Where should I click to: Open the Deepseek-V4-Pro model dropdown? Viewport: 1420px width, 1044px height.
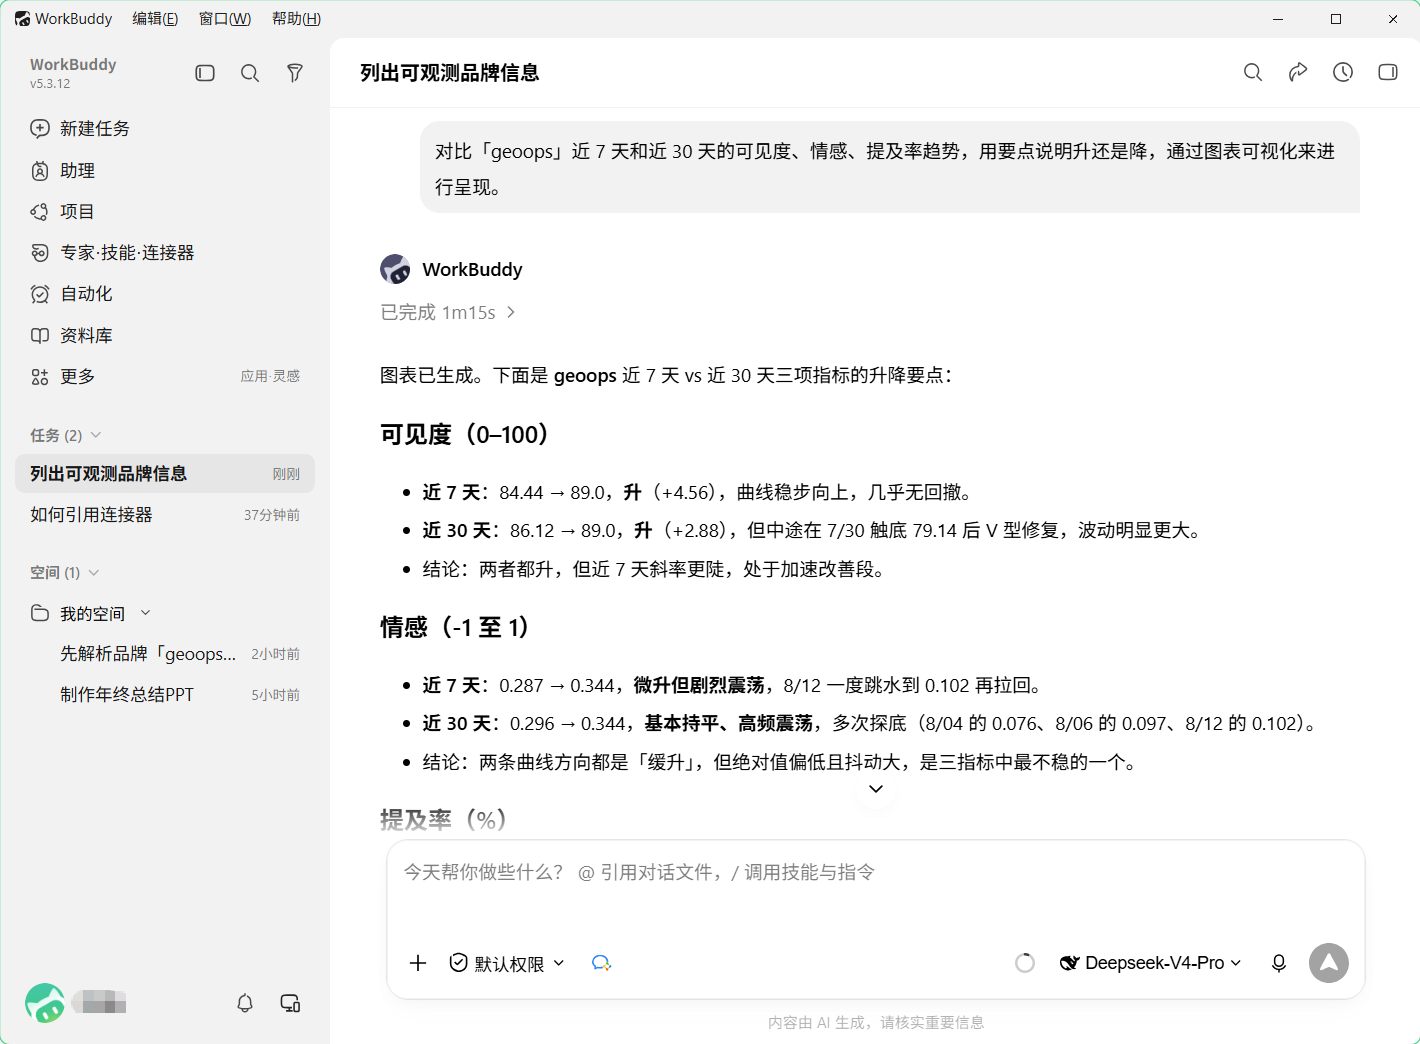(x=1151, y=963)
